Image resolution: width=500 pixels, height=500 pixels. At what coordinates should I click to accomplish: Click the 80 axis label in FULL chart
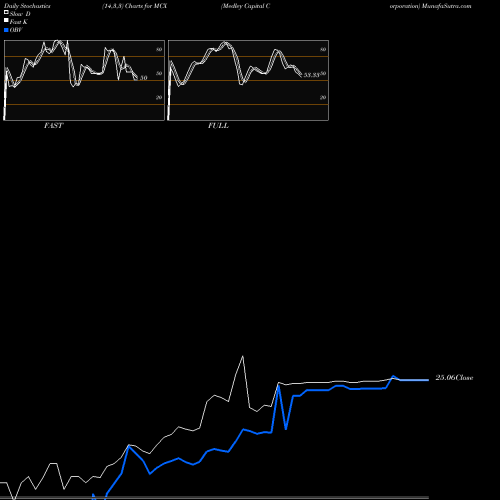(x=323, y=49)
